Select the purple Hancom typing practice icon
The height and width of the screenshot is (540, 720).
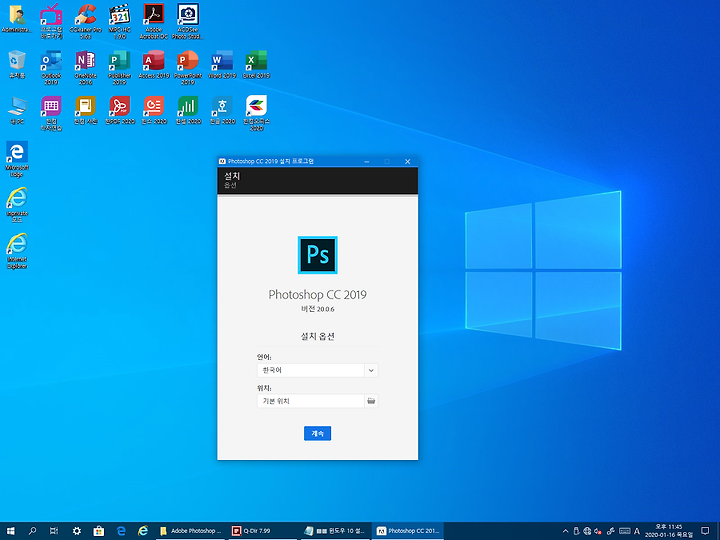(51, 113)
